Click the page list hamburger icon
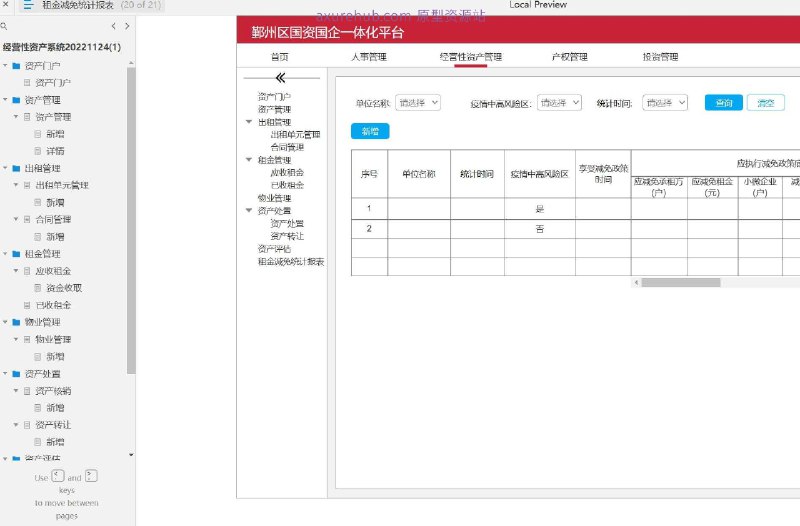800x526 pixels. (28, 5)
